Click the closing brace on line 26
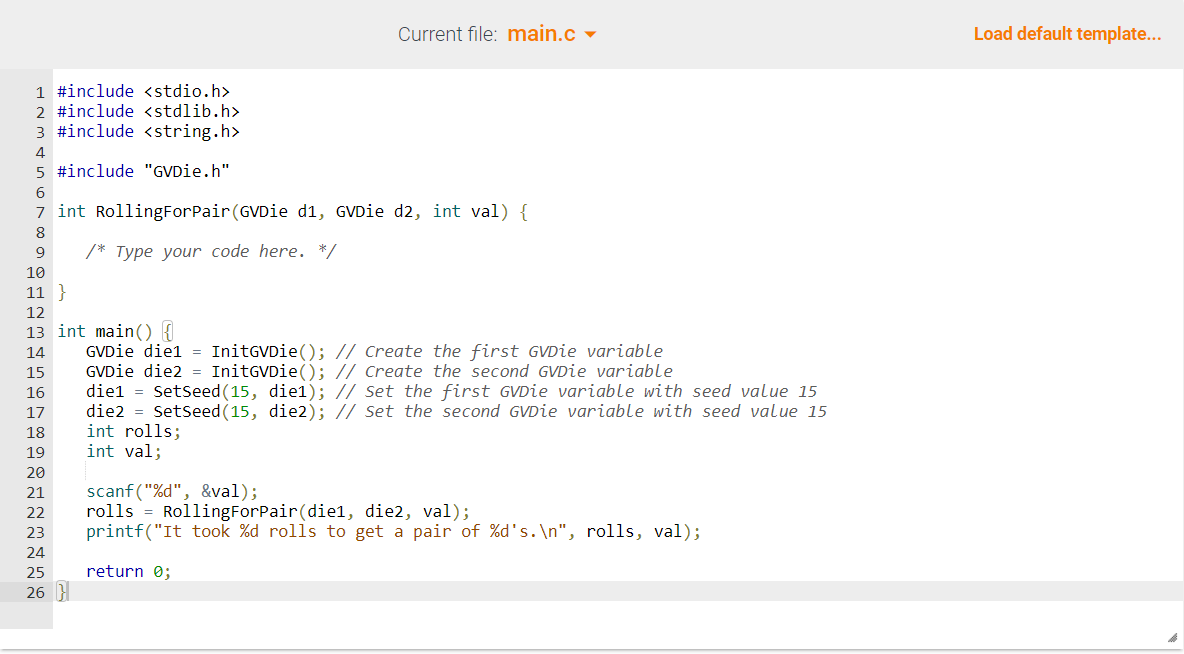This screenshot has height=654, width=1184. click(60, 591)
